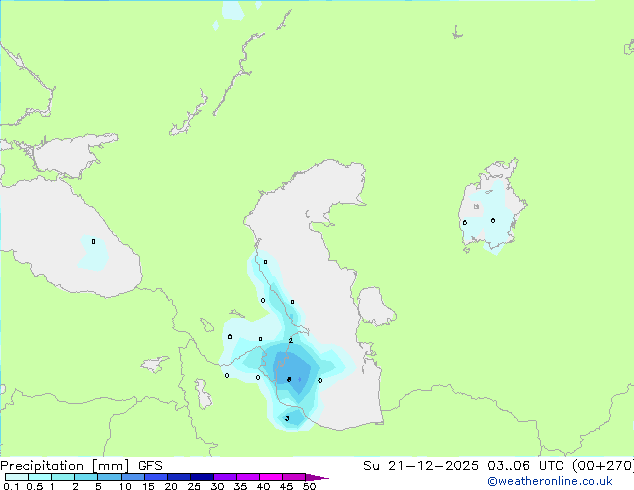Click the '0.1' legend scale value

tap(11, 486)
